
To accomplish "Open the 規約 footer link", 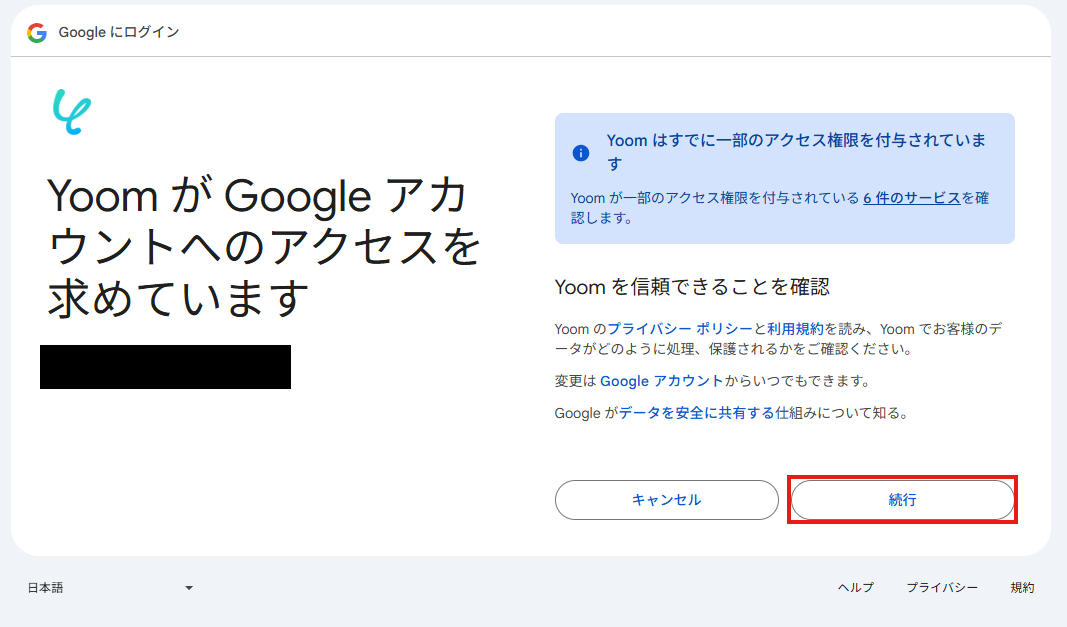I will pyautogui.click(x=1022, y=588).
